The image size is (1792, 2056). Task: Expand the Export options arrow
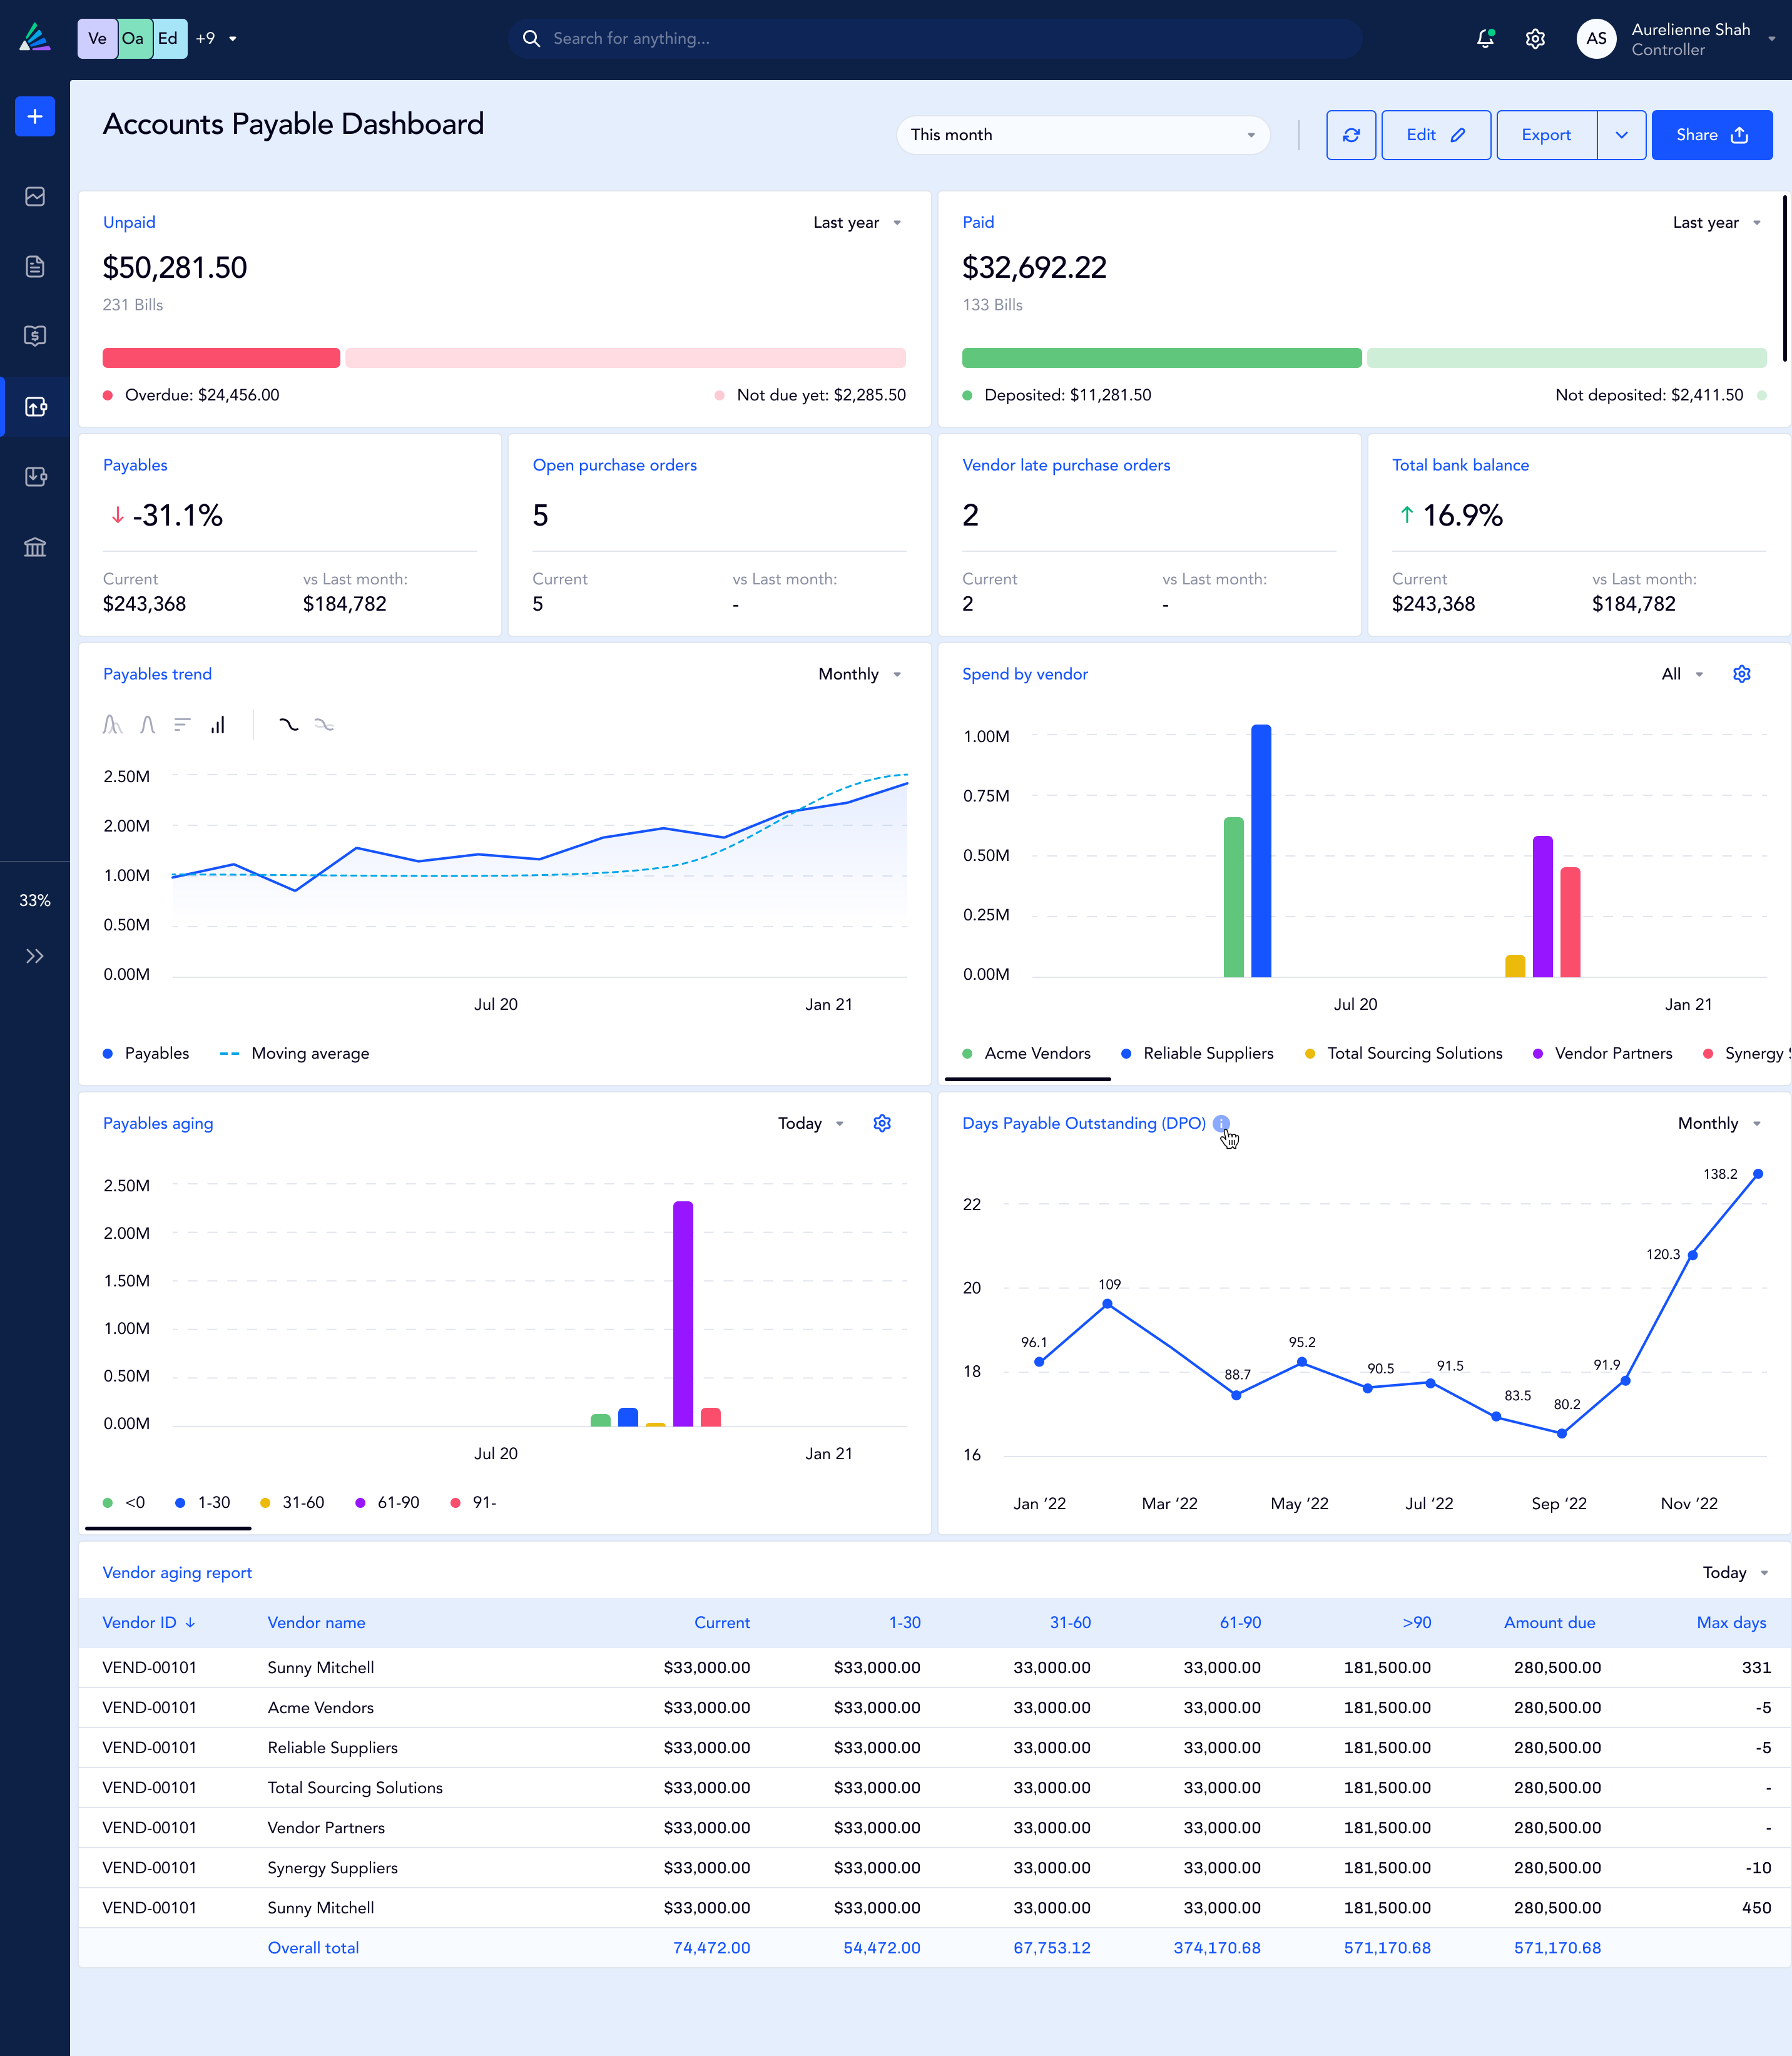click(x=1621, y=135)
